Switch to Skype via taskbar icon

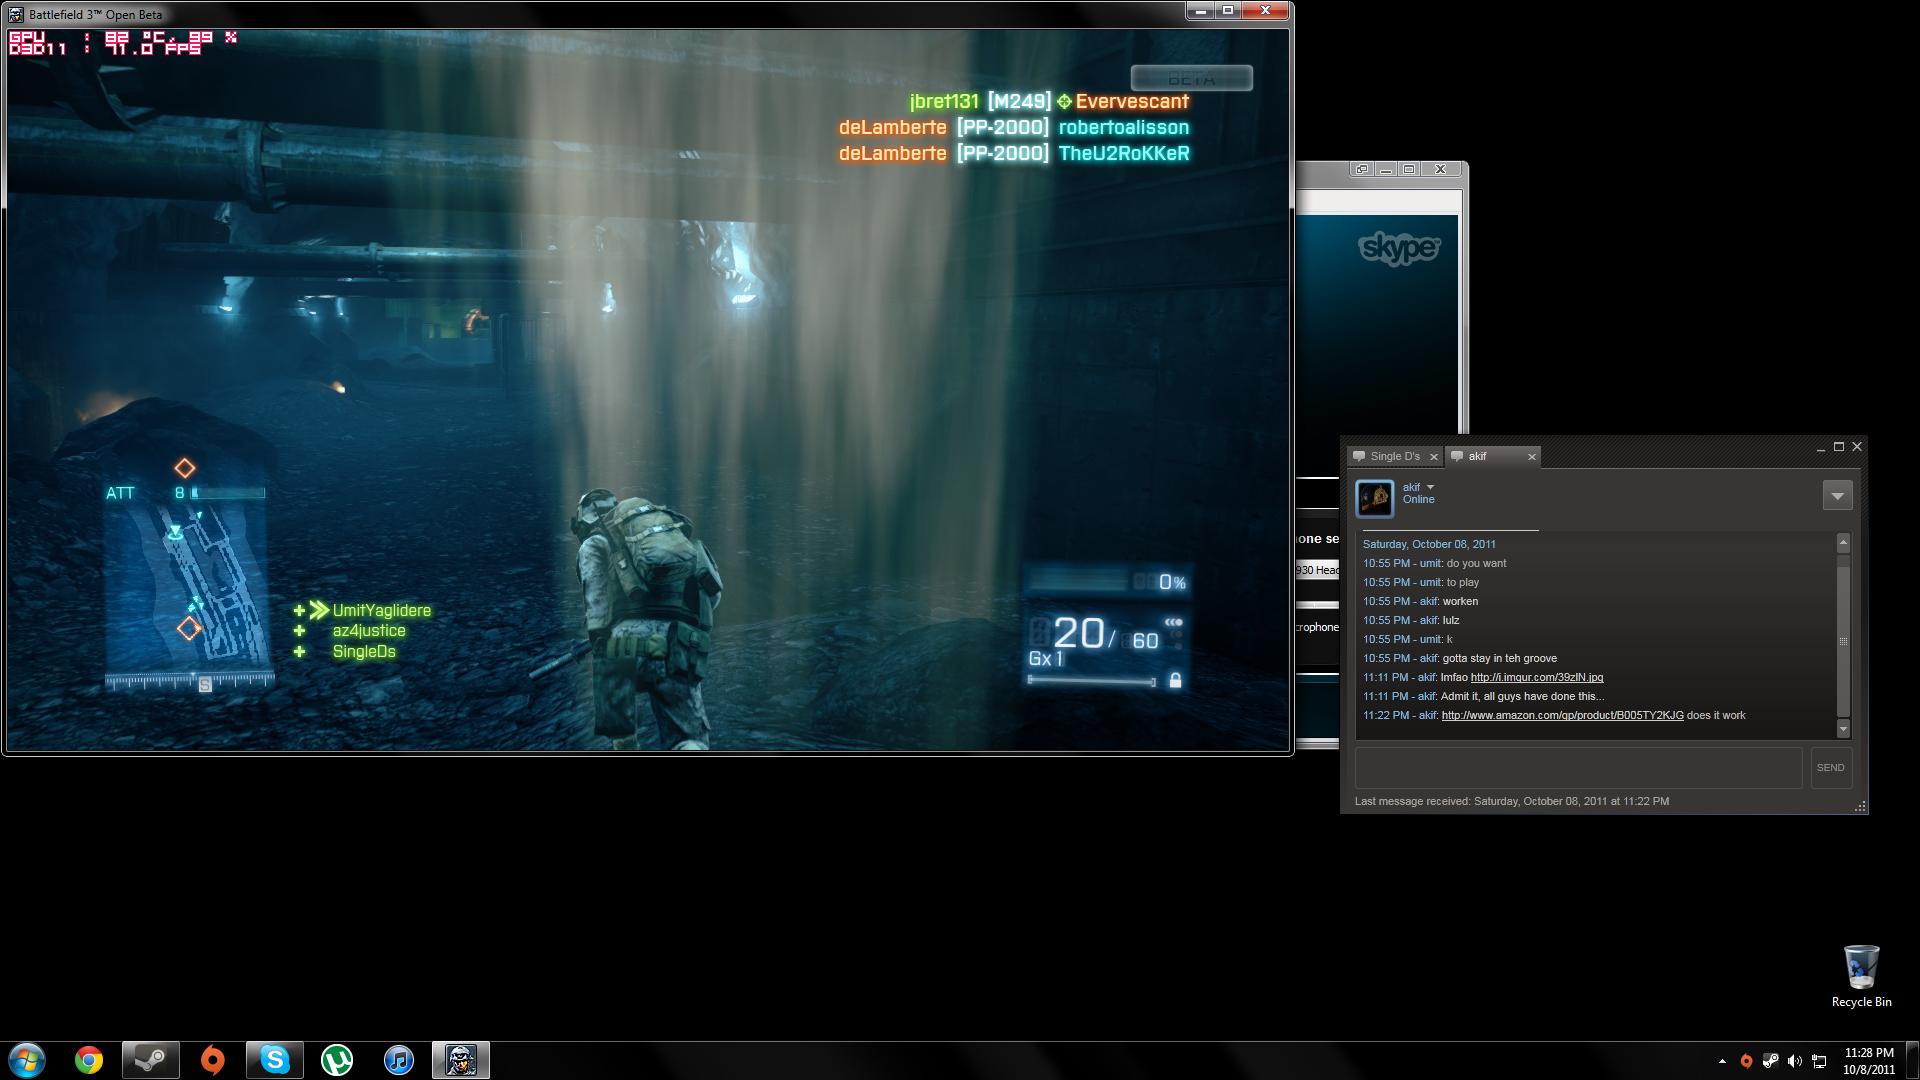point(275,1060)
